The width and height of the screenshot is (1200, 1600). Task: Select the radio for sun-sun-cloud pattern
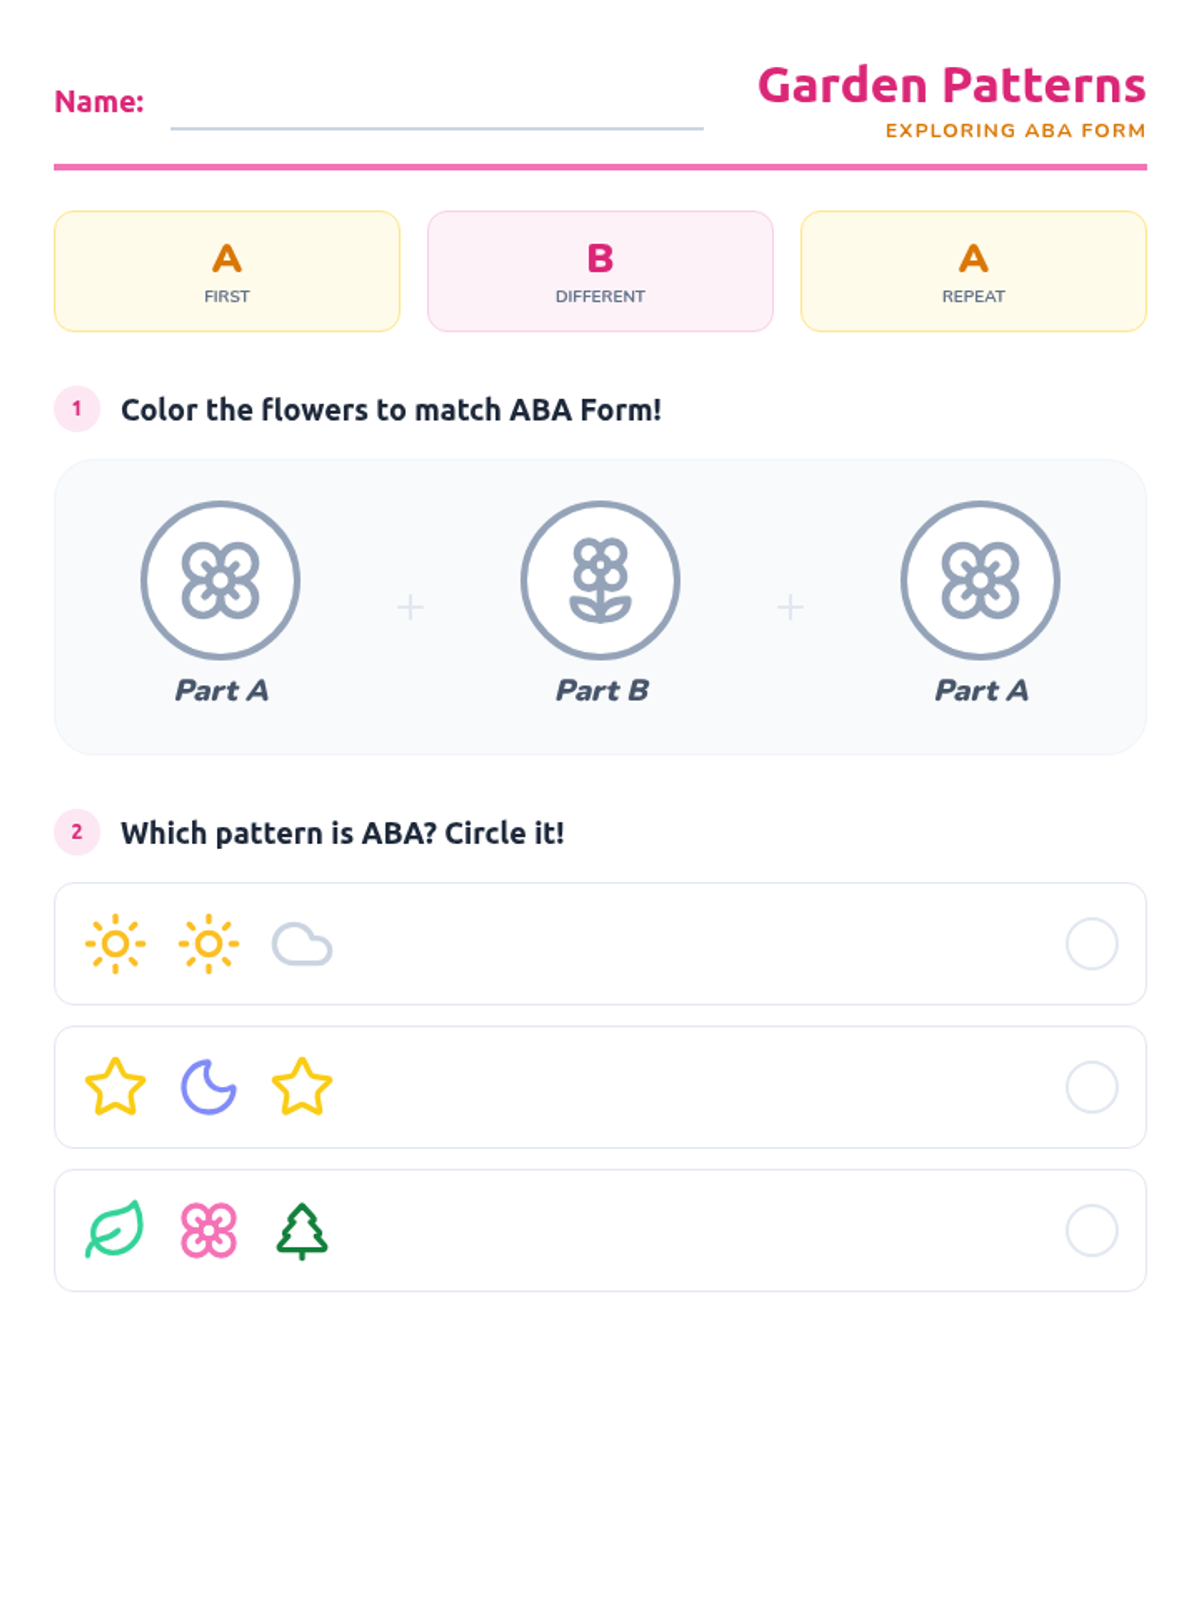click(1091, 944)
